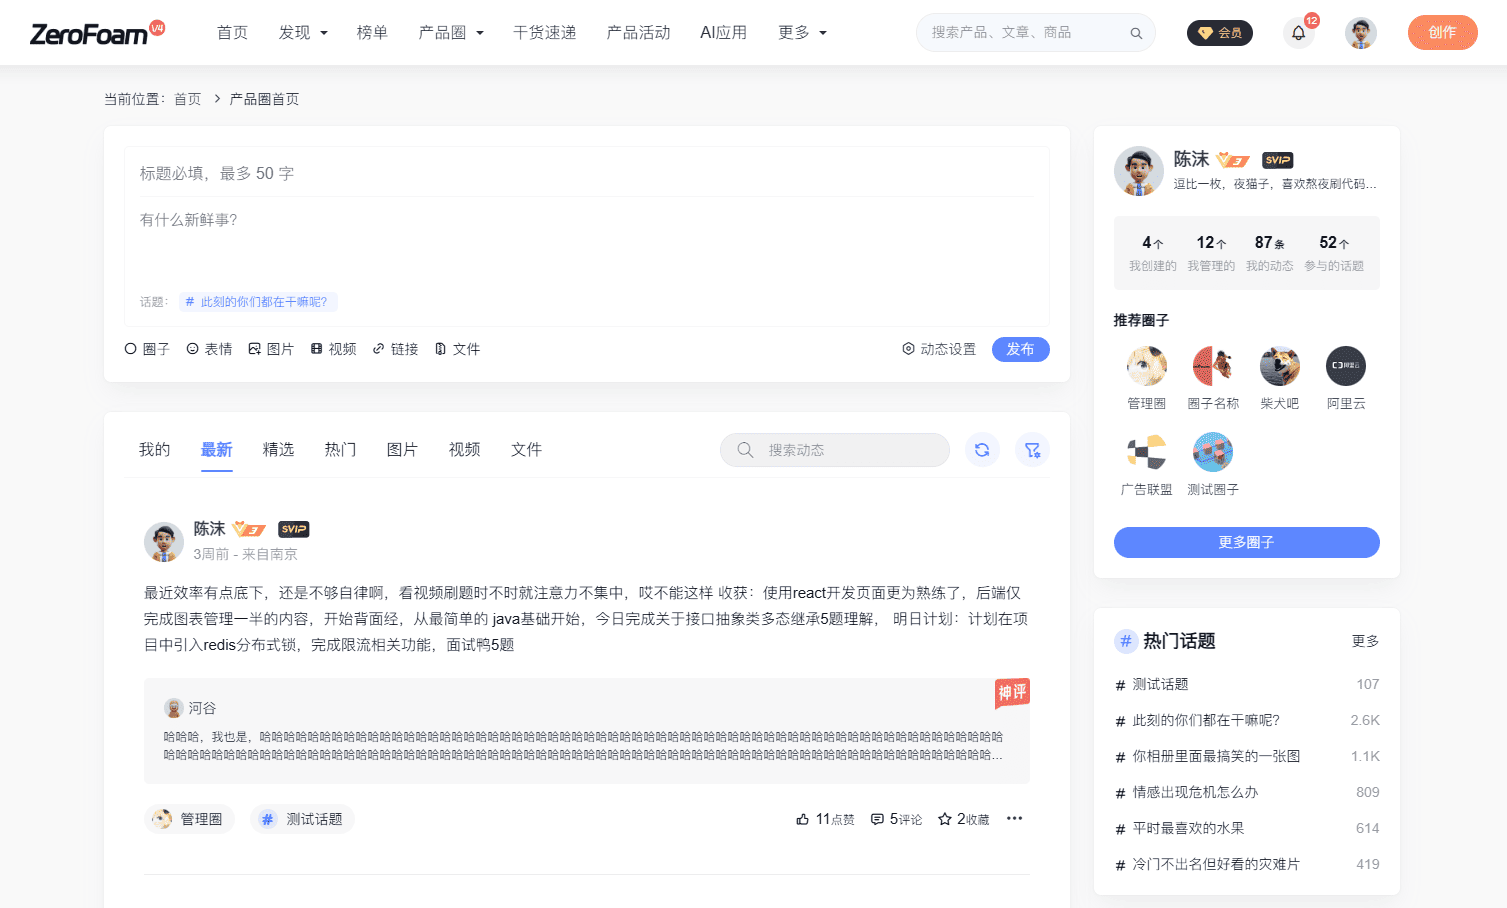Open 动态设置 post settings
Viewport: 1507px width, 908px height.
[x=938, y=349]
